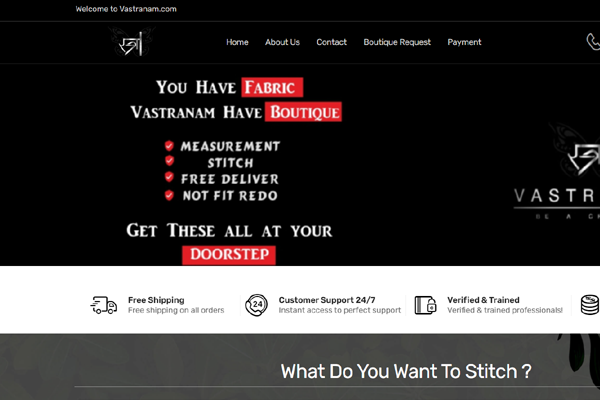Click the red Doorstep label in the banner
Screen dimensions: 600x400
tap(229, 254)
